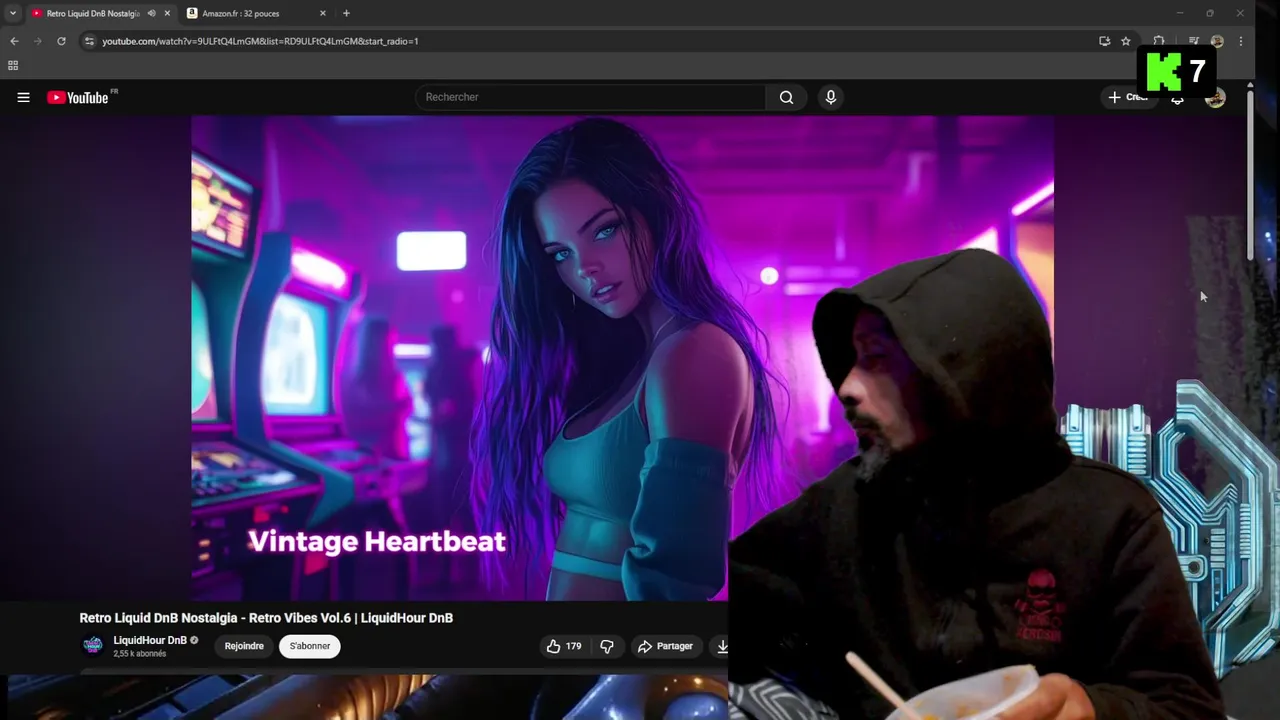Screen dimensions: 1280x720
Task: Open the LiquidHour DnB channel avatar
Action: [92, 646]
